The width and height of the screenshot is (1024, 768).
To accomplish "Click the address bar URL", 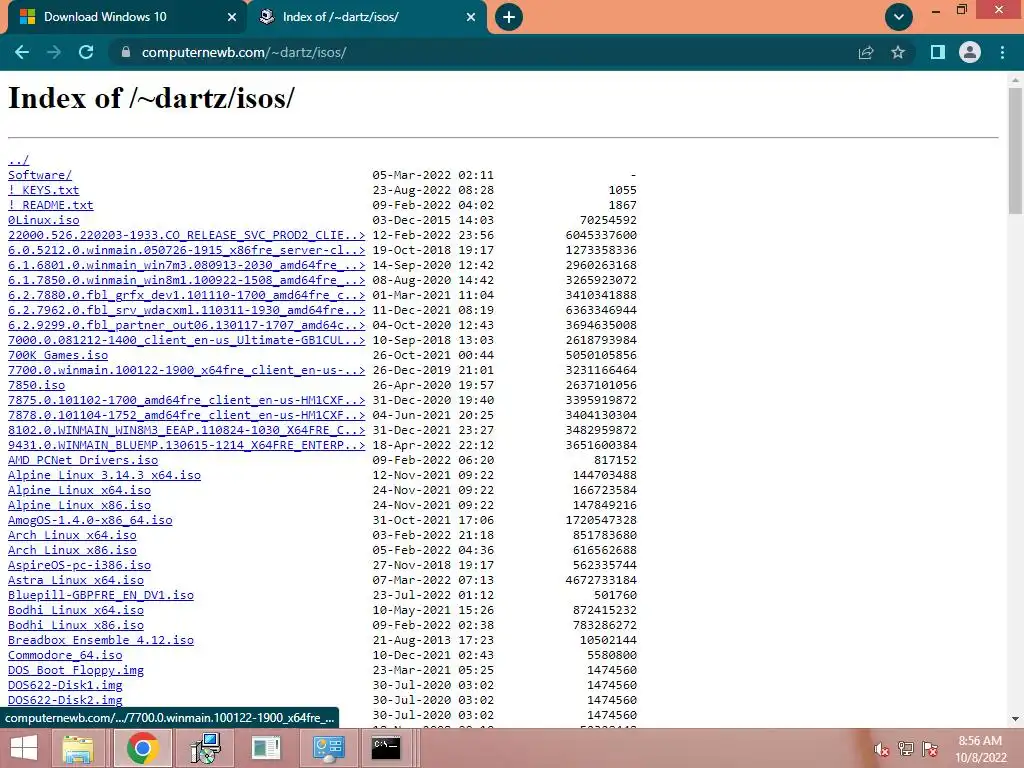I will pyautogui.click(x=244, y=52).
